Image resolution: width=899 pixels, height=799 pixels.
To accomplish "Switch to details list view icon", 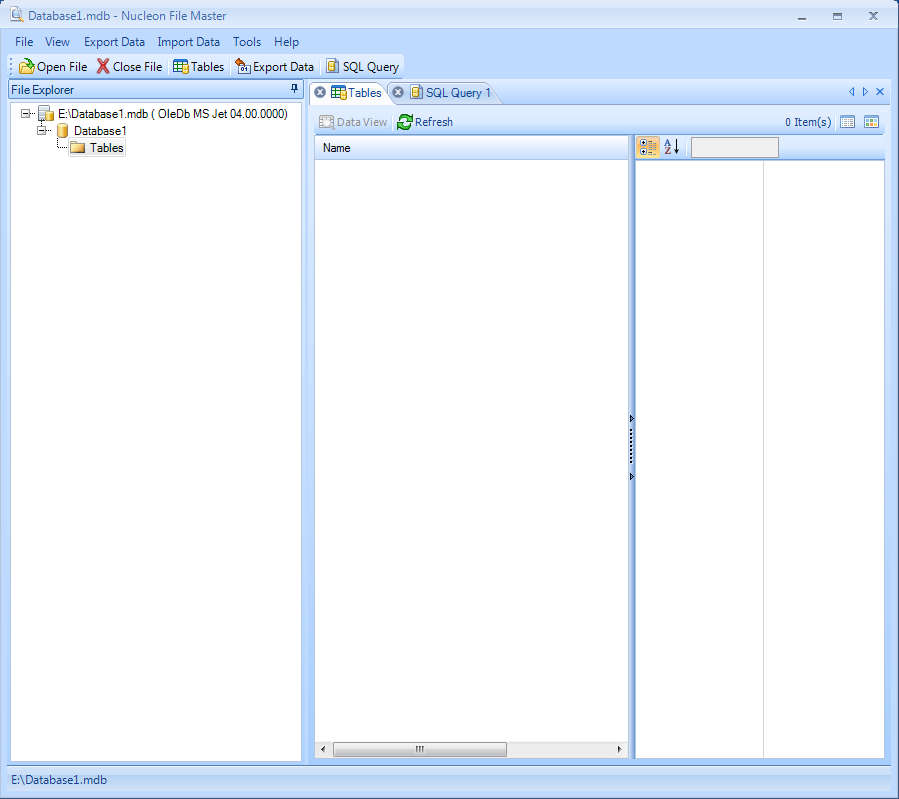I will click(847, 122).
